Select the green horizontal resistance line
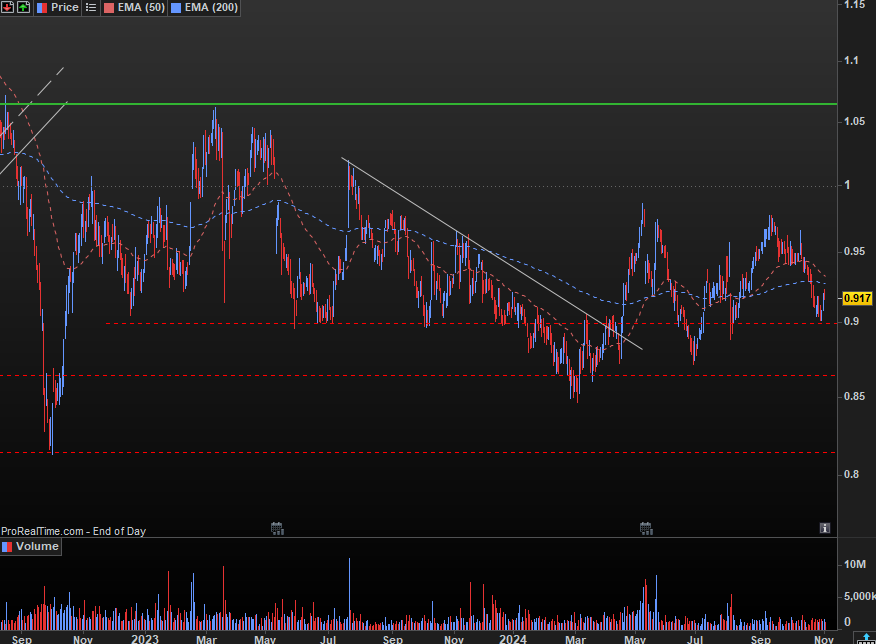 pyautogui.click(x=419, y=104)
